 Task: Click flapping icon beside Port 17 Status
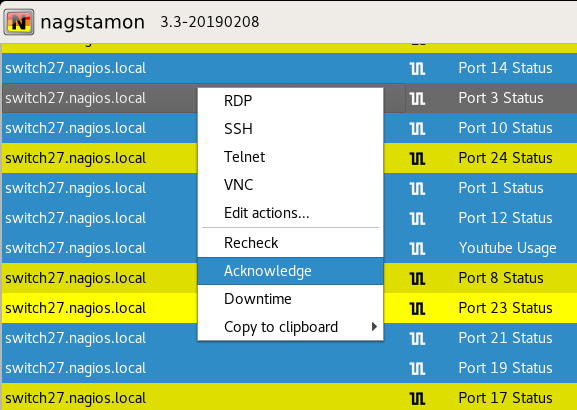coord(417,398)
